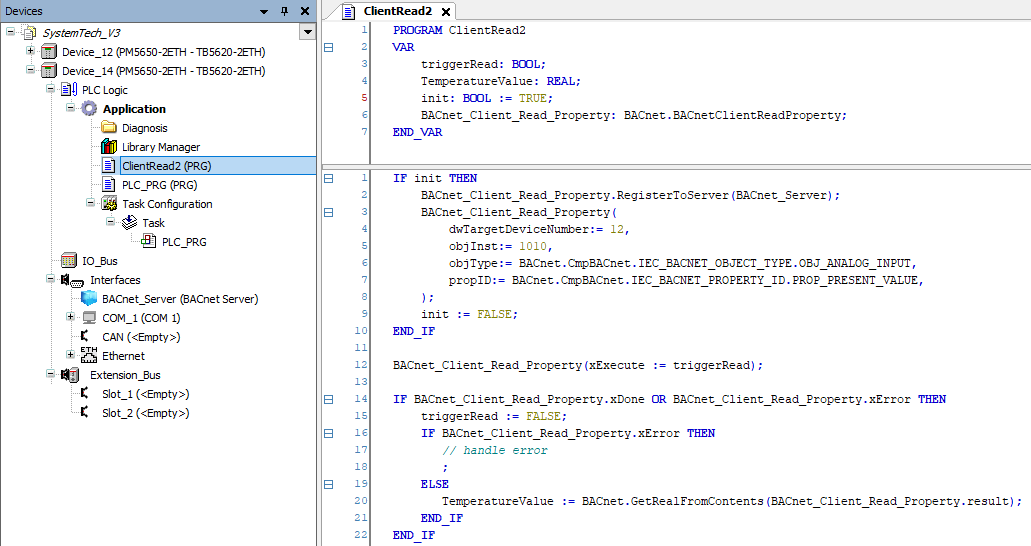Screen dimensions: 1031x546
Task: Collapse the VAR declaration block fold
Action: [329, 47]
